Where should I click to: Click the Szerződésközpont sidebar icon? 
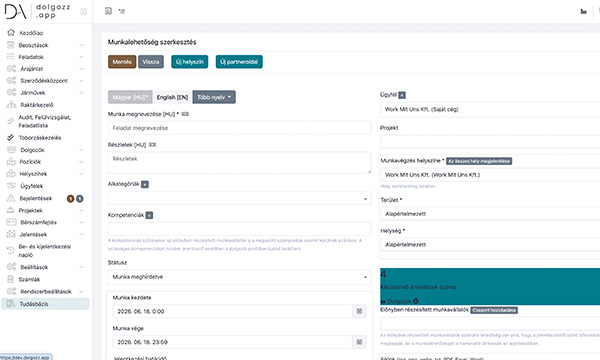(11, 81)
